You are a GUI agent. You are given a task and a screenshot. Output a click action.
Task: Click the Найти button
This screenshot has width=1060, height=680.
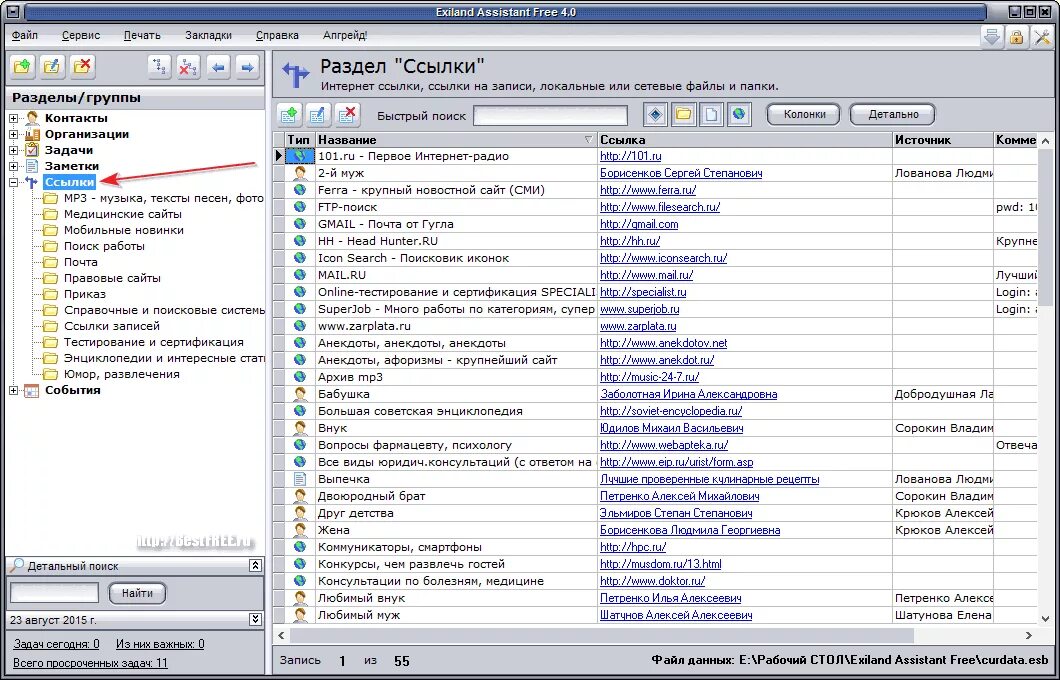pos(137,593)
